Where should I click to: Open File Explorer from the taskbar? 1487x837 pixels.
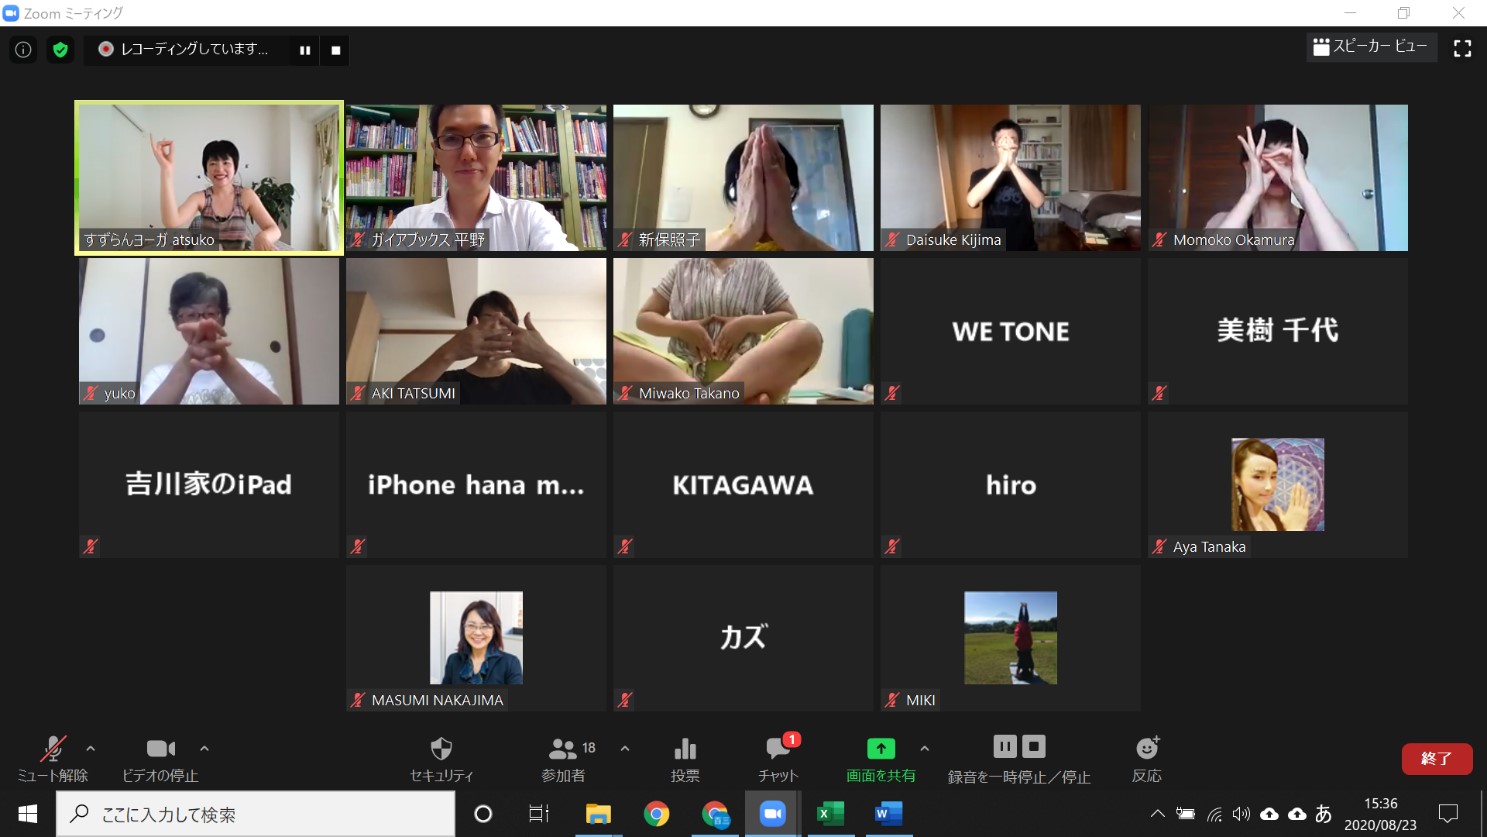pyautogui.click(x=598, y=814)
